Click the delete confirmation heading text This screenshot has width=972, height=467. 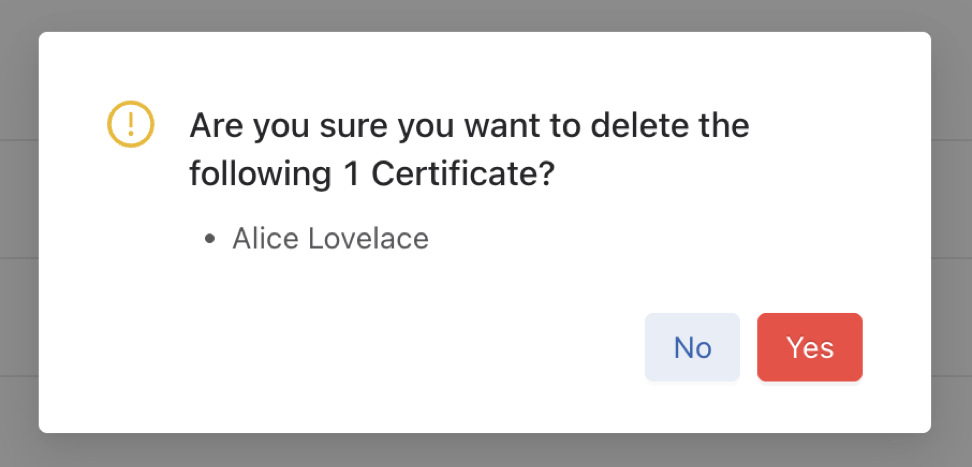tap(468, 127)
